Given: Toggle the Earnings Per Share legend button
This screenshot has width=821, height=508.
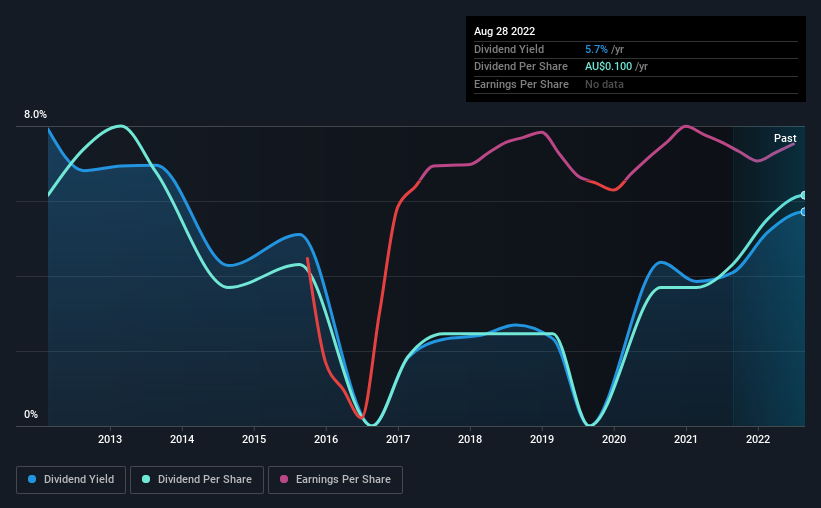Looking at the screenshot, I should coord(335,480).
